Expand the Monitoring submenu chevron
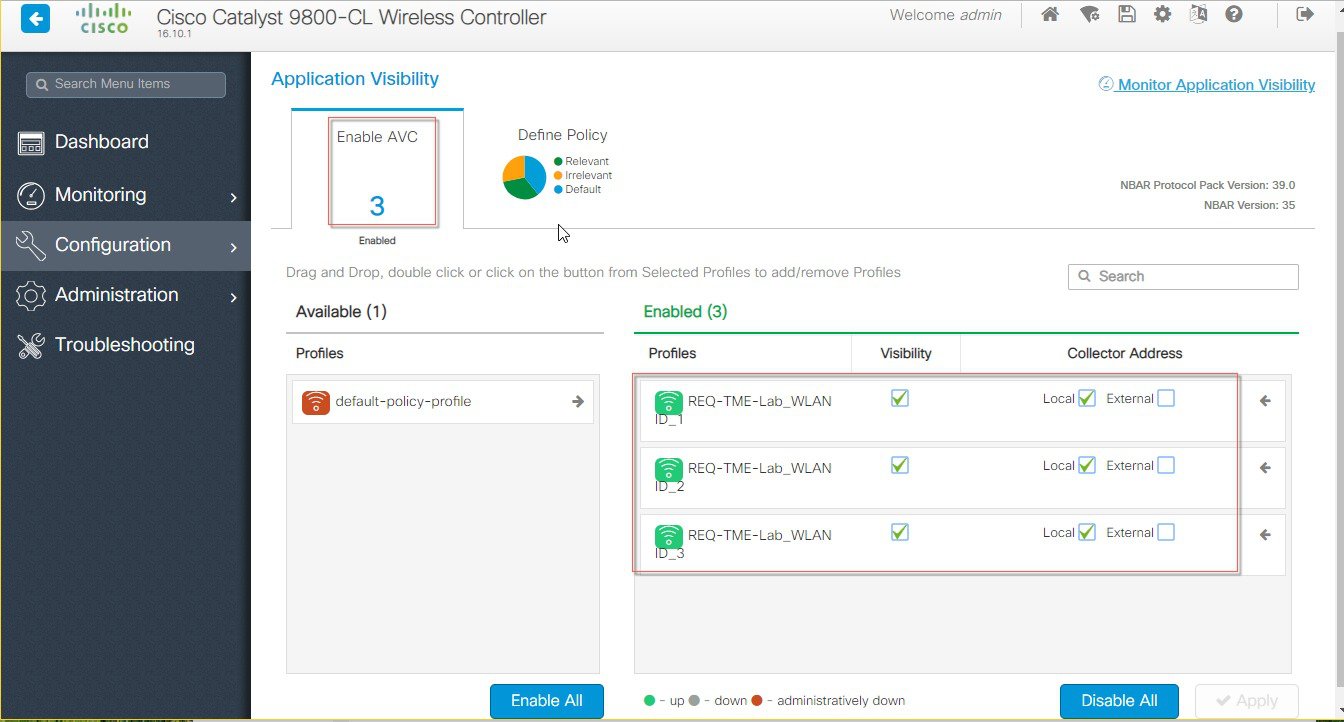This screenshot has height=722, width=1344. [234, 197]
